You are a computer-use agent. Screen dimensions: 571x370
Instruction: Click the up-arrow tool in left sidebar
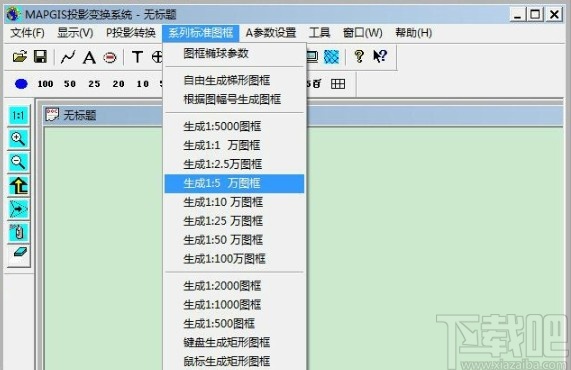(18, 186)
